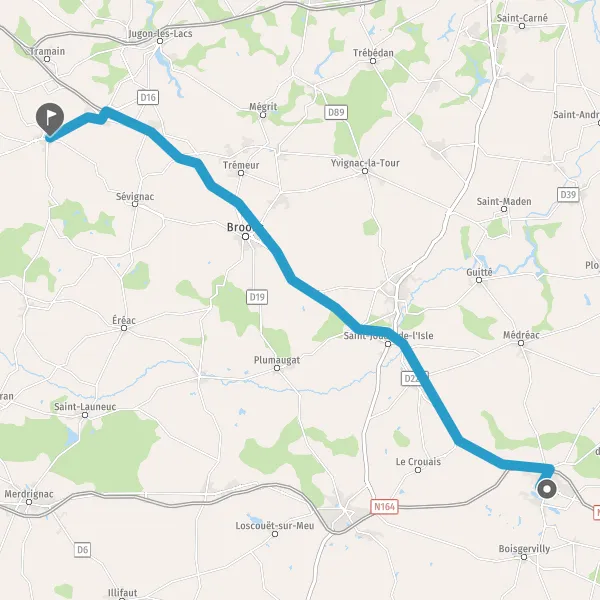Screen dimensions: 600x600
Task: Click the start flag marker pin
Action: [x=50, y=119]
